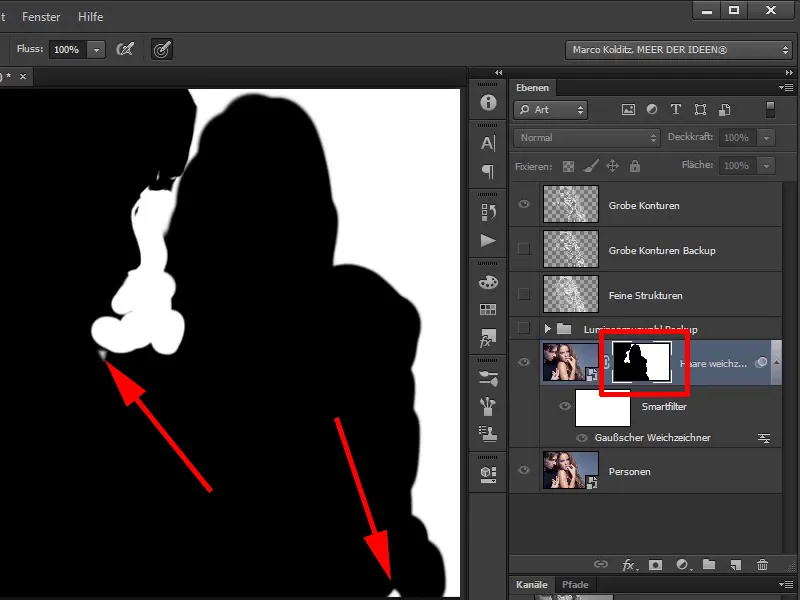Open the Swatches grid panel icon
800x600 pixels.
point(488,309)
